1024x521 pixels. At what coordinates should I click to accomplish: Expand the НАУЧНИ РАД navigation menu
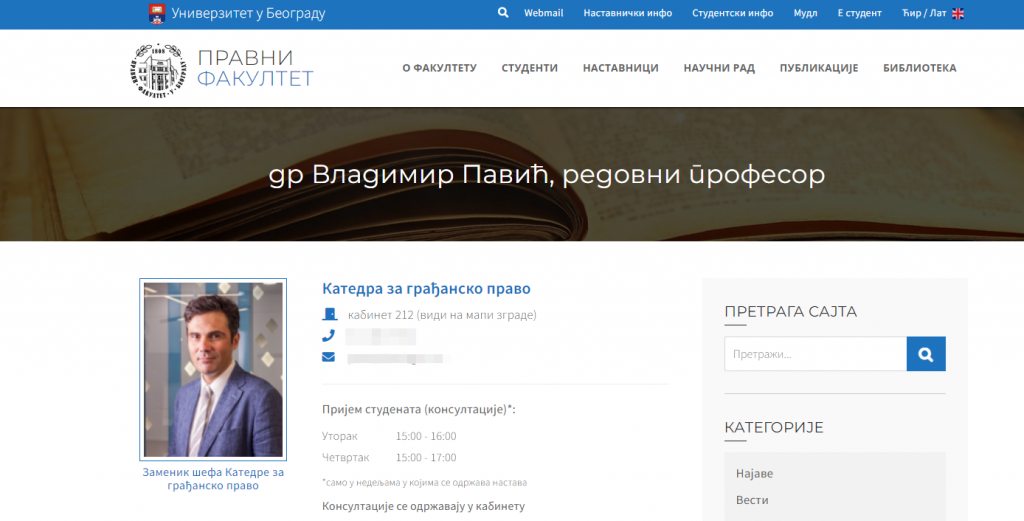pos(719,69)
